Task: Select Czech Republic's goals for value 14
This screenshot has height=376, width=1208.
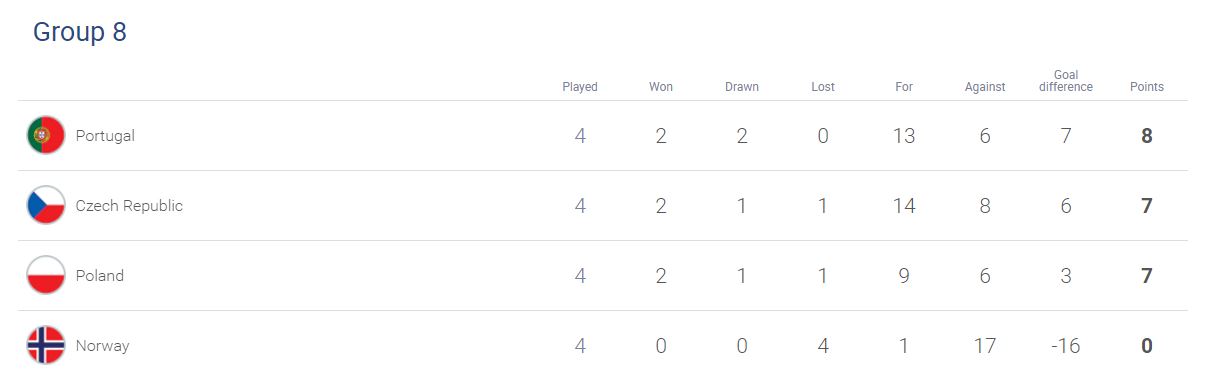Action: [x=904, y=206]
